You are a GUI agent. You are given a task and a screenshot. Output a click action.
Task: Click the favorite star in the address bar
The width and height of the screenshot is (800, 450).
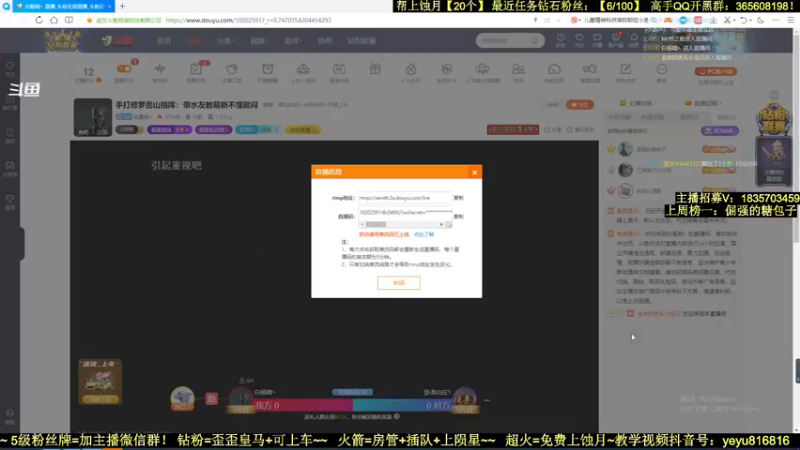click(89, 20)
